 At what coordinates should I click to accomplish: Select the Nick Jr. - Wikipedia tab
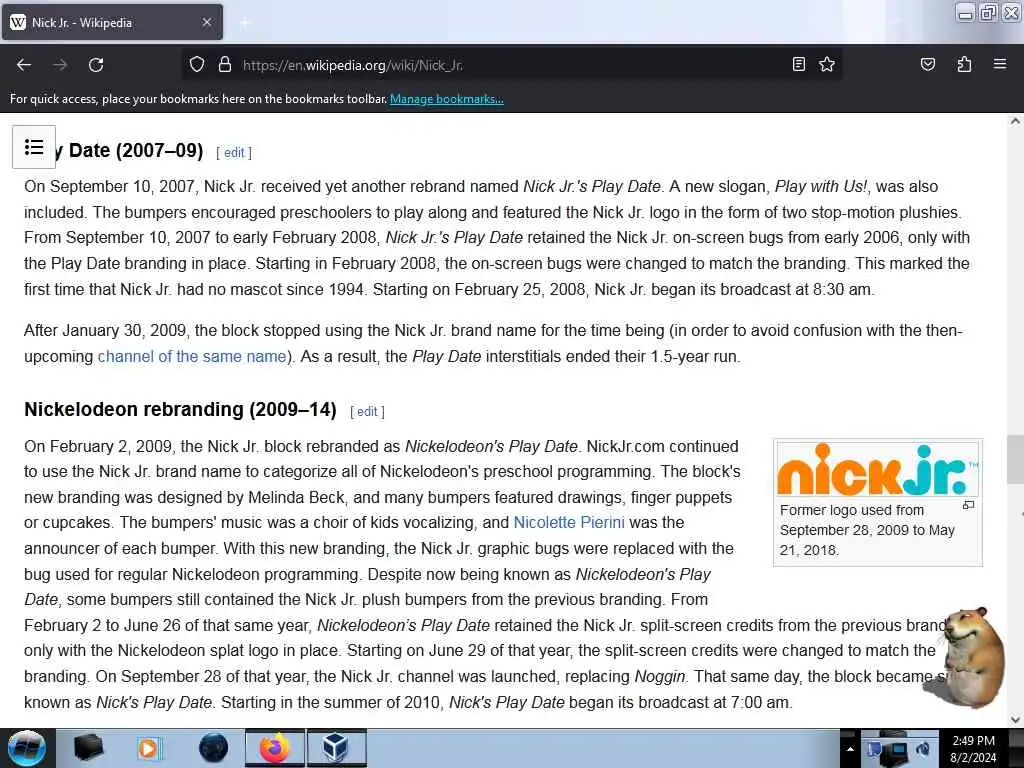112,22
